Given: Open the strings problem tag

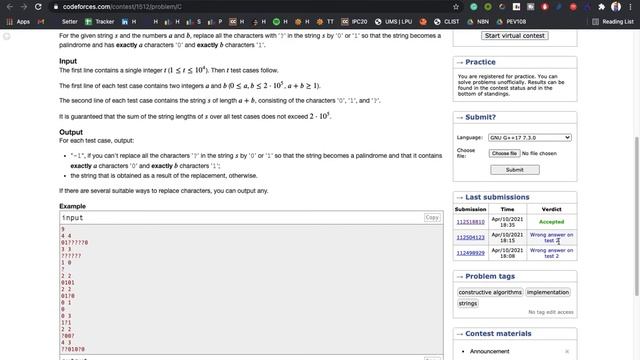Looking at the screenshot, I should pos(468,303).
